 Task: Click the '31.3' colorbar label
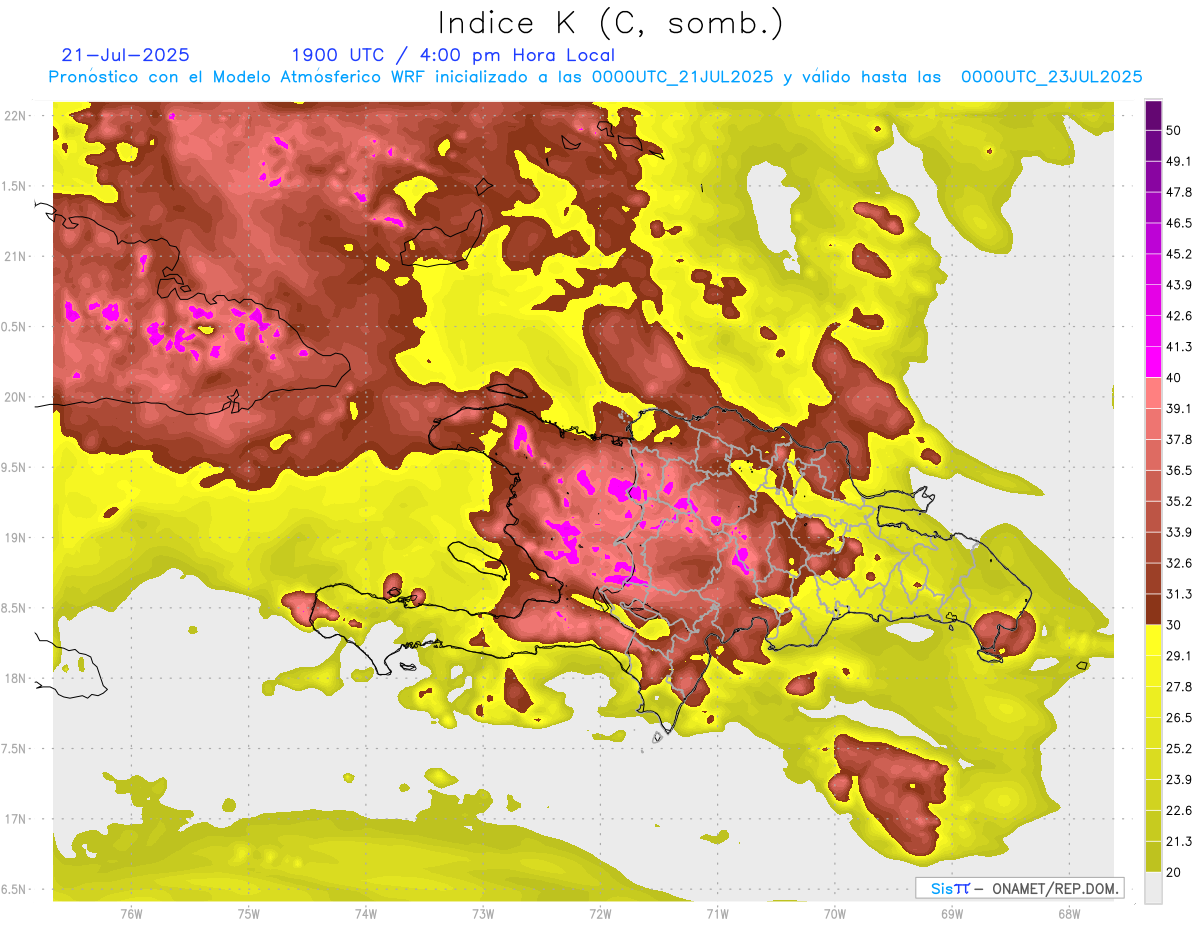coord(1179,594)
